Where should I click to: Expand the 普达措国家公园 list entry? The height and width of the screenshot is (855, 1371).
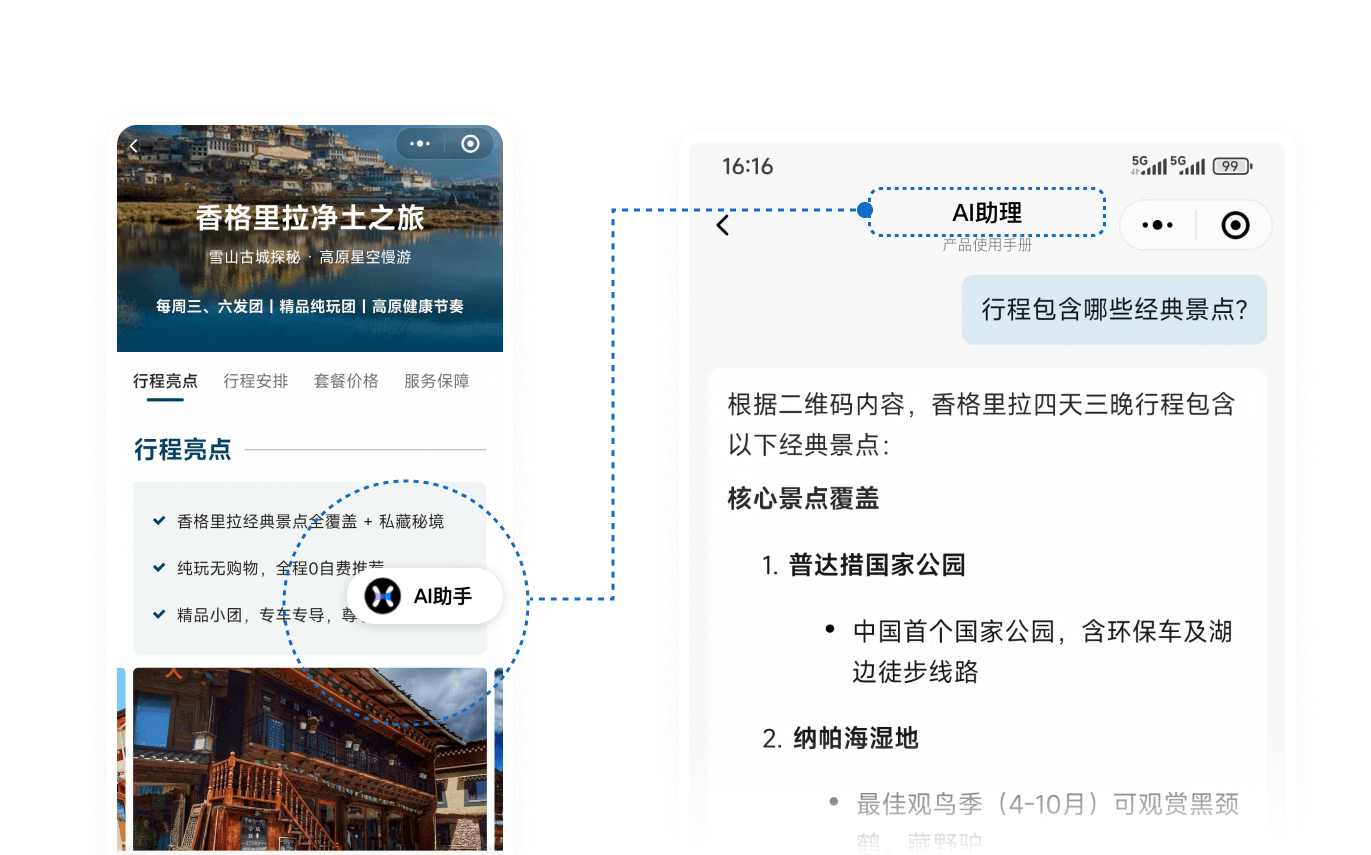[x=876, y=565]
